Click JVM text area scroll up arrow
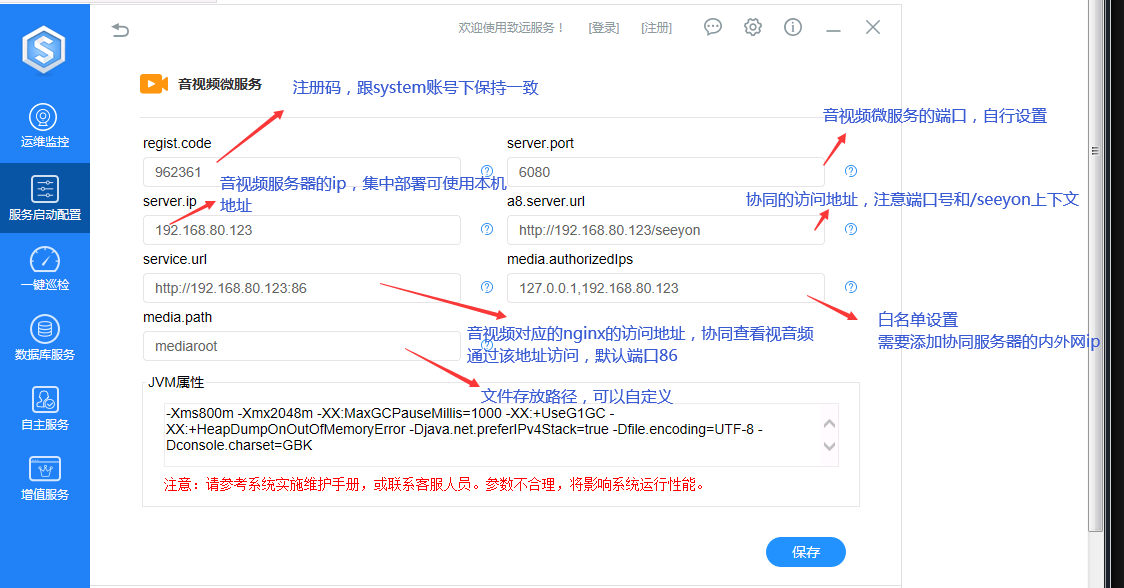The image size is (1124, 588). 829,424
